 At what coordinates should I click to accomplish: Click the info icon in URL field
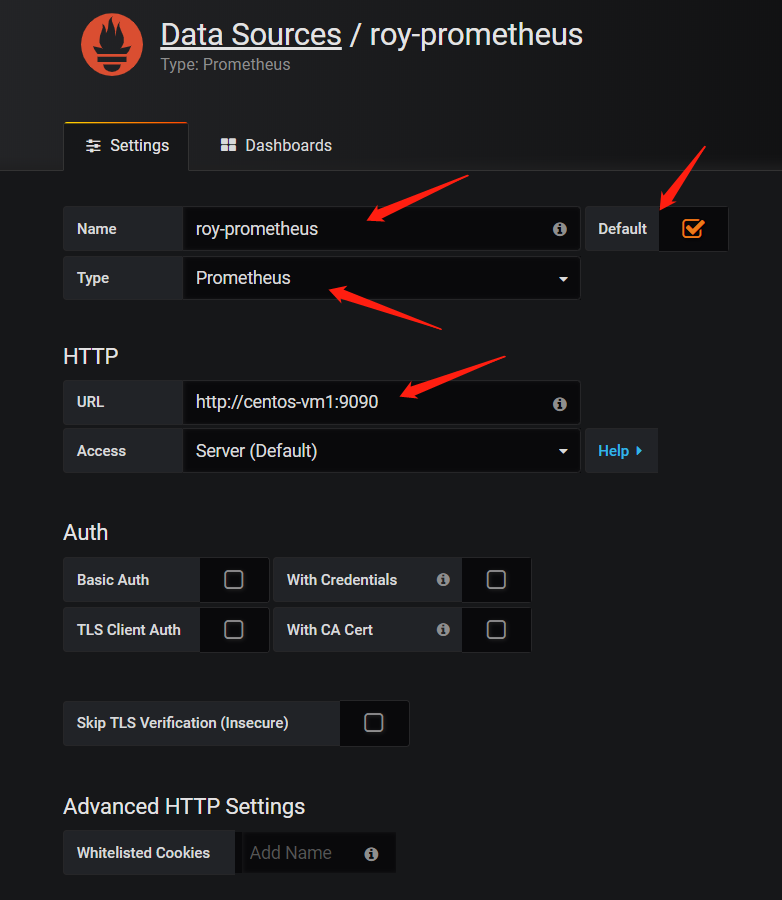tap(560, 404)
